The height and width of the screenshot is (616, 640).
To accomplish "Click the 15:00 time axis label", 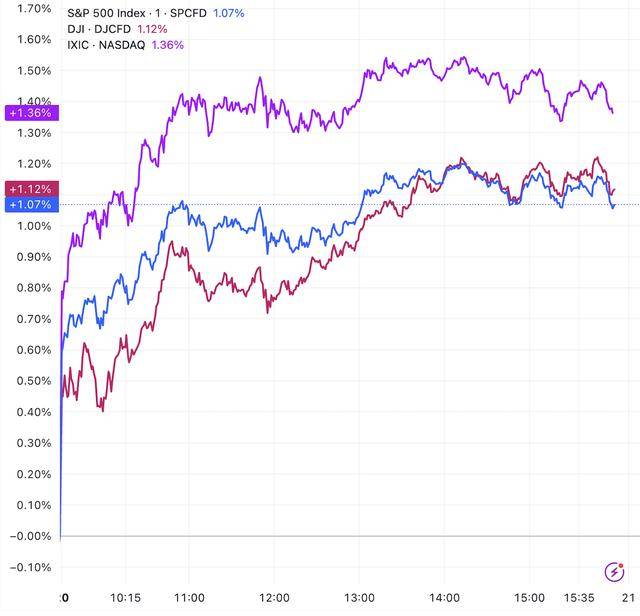I will click(530, 599).
